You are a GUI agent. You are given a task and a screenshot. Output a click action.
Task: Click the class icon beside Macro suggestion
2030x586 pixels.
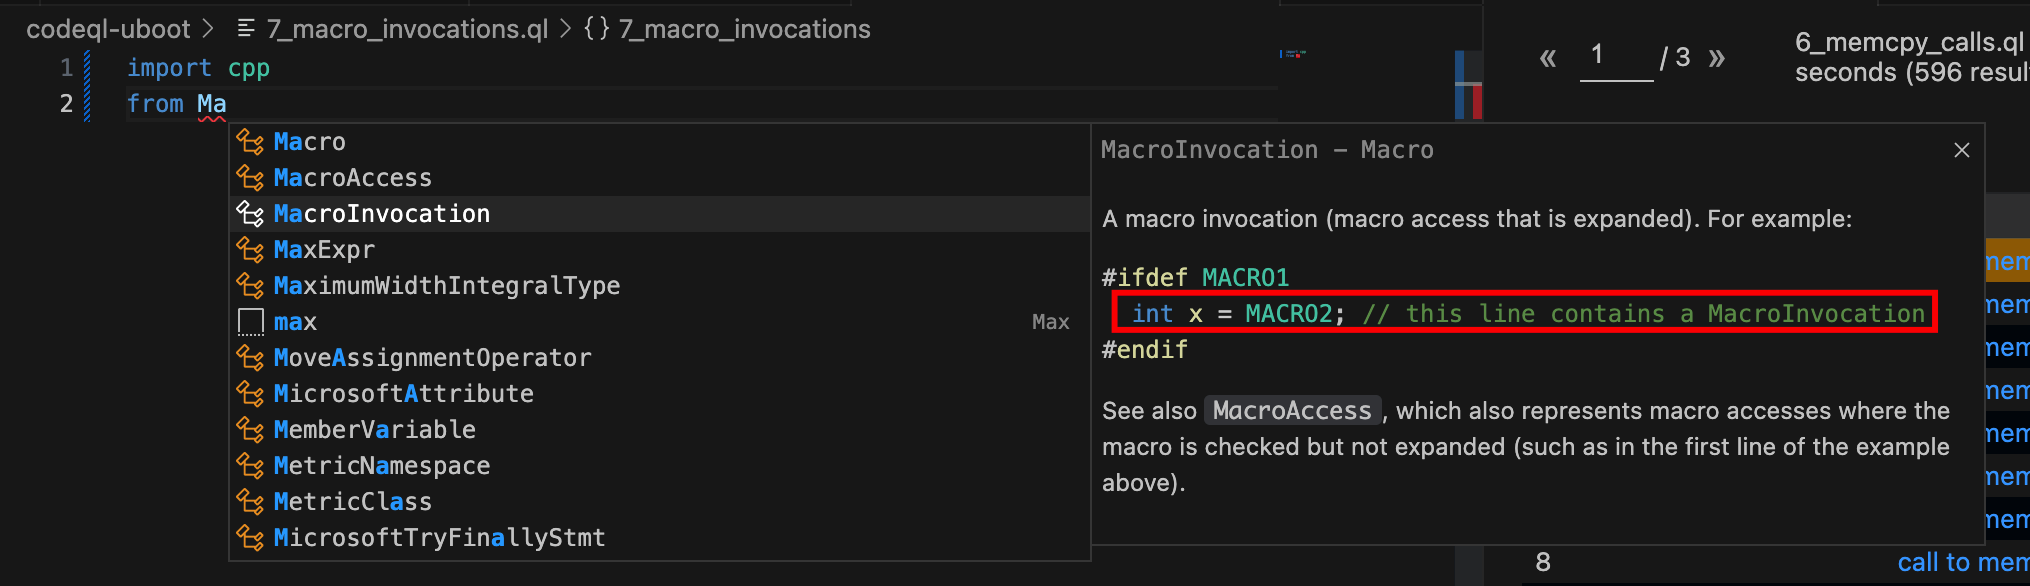(250, 142)
